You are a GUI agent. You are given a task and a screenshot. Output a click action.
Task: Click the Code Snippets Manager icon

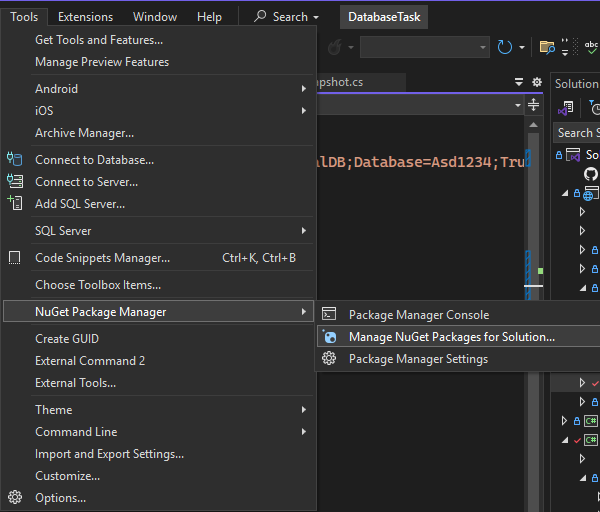click(x=14, y=258)
